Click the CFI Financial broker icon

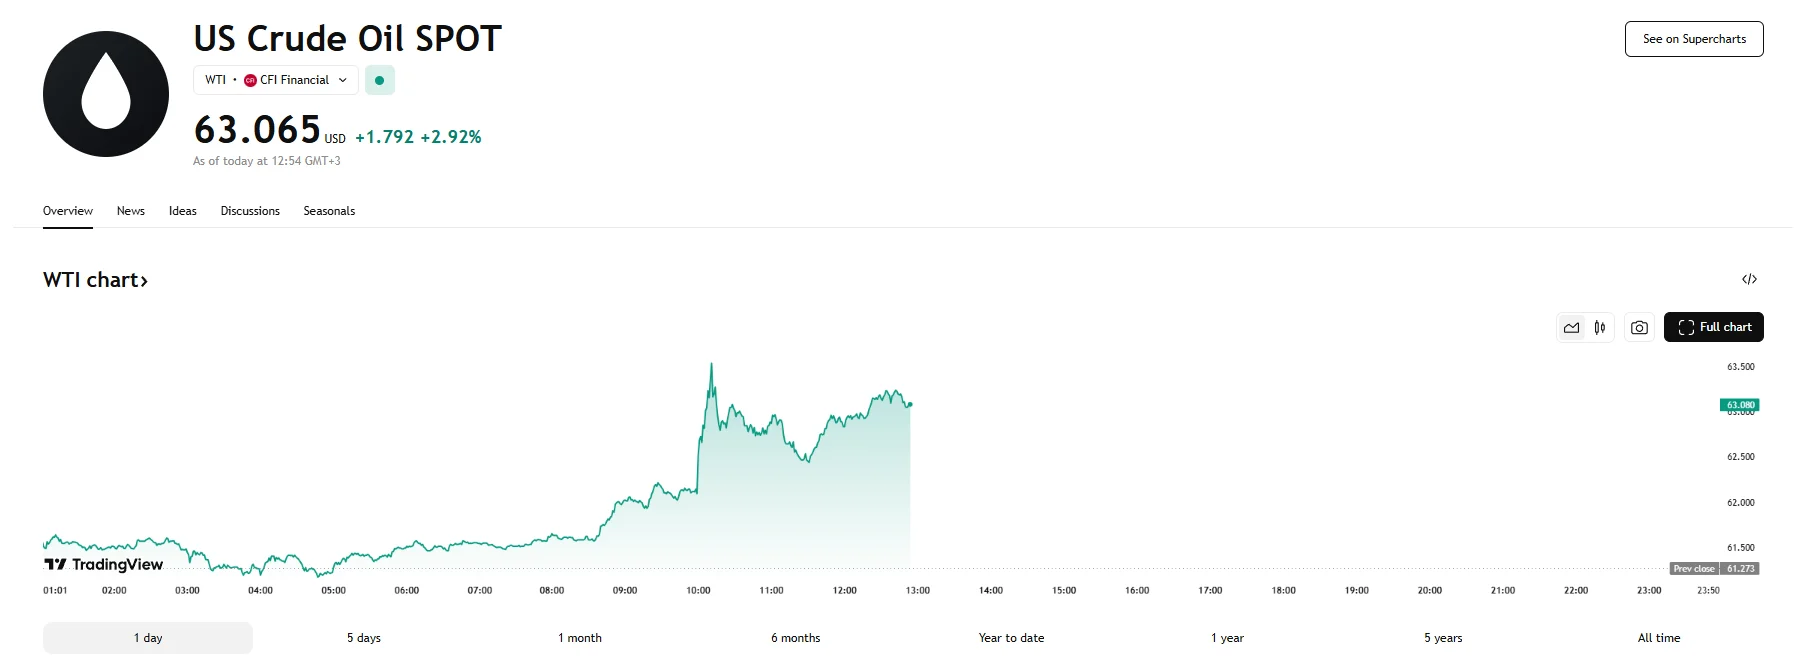click(x=249, y=80)
